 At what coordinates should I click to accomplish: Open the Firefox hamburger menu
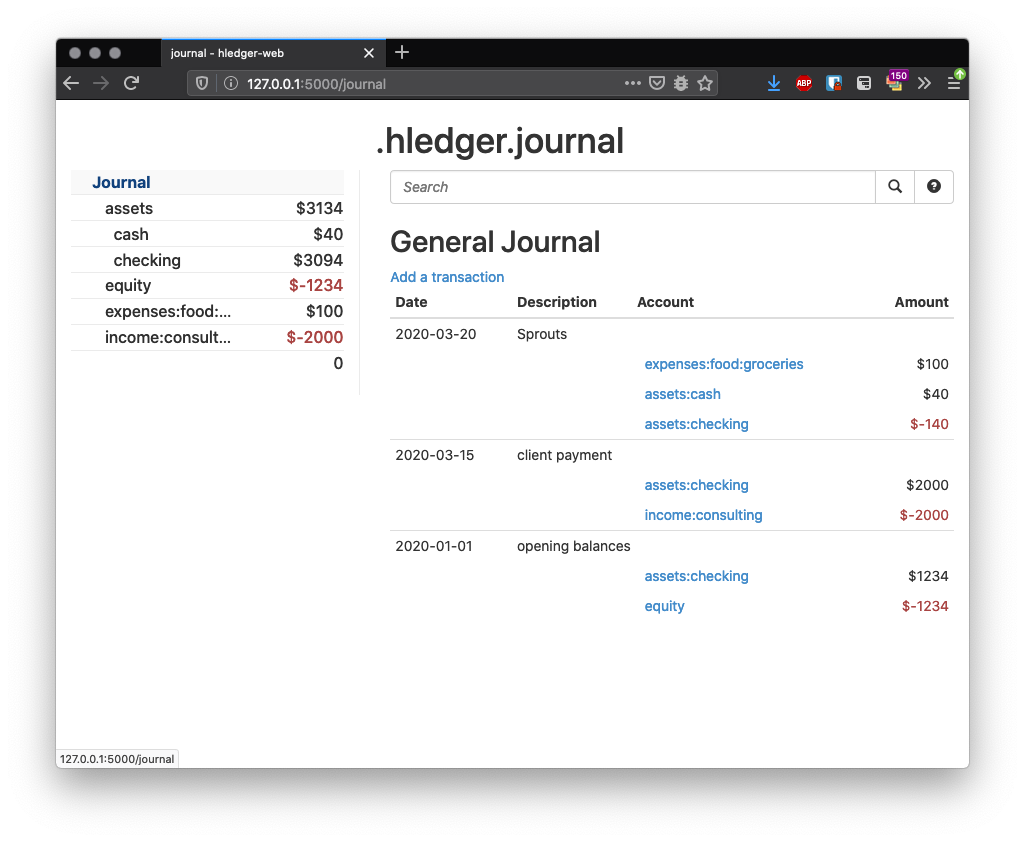pyautogui.click(x=955, y=83)
